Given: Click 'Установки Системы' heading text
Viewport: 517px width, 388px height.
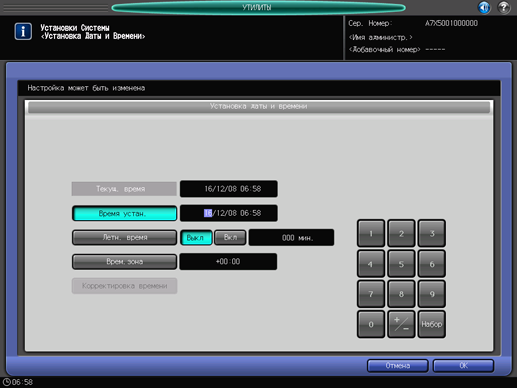Looking at the screenshot, I should pyautogui.click(x=75, y=28).
